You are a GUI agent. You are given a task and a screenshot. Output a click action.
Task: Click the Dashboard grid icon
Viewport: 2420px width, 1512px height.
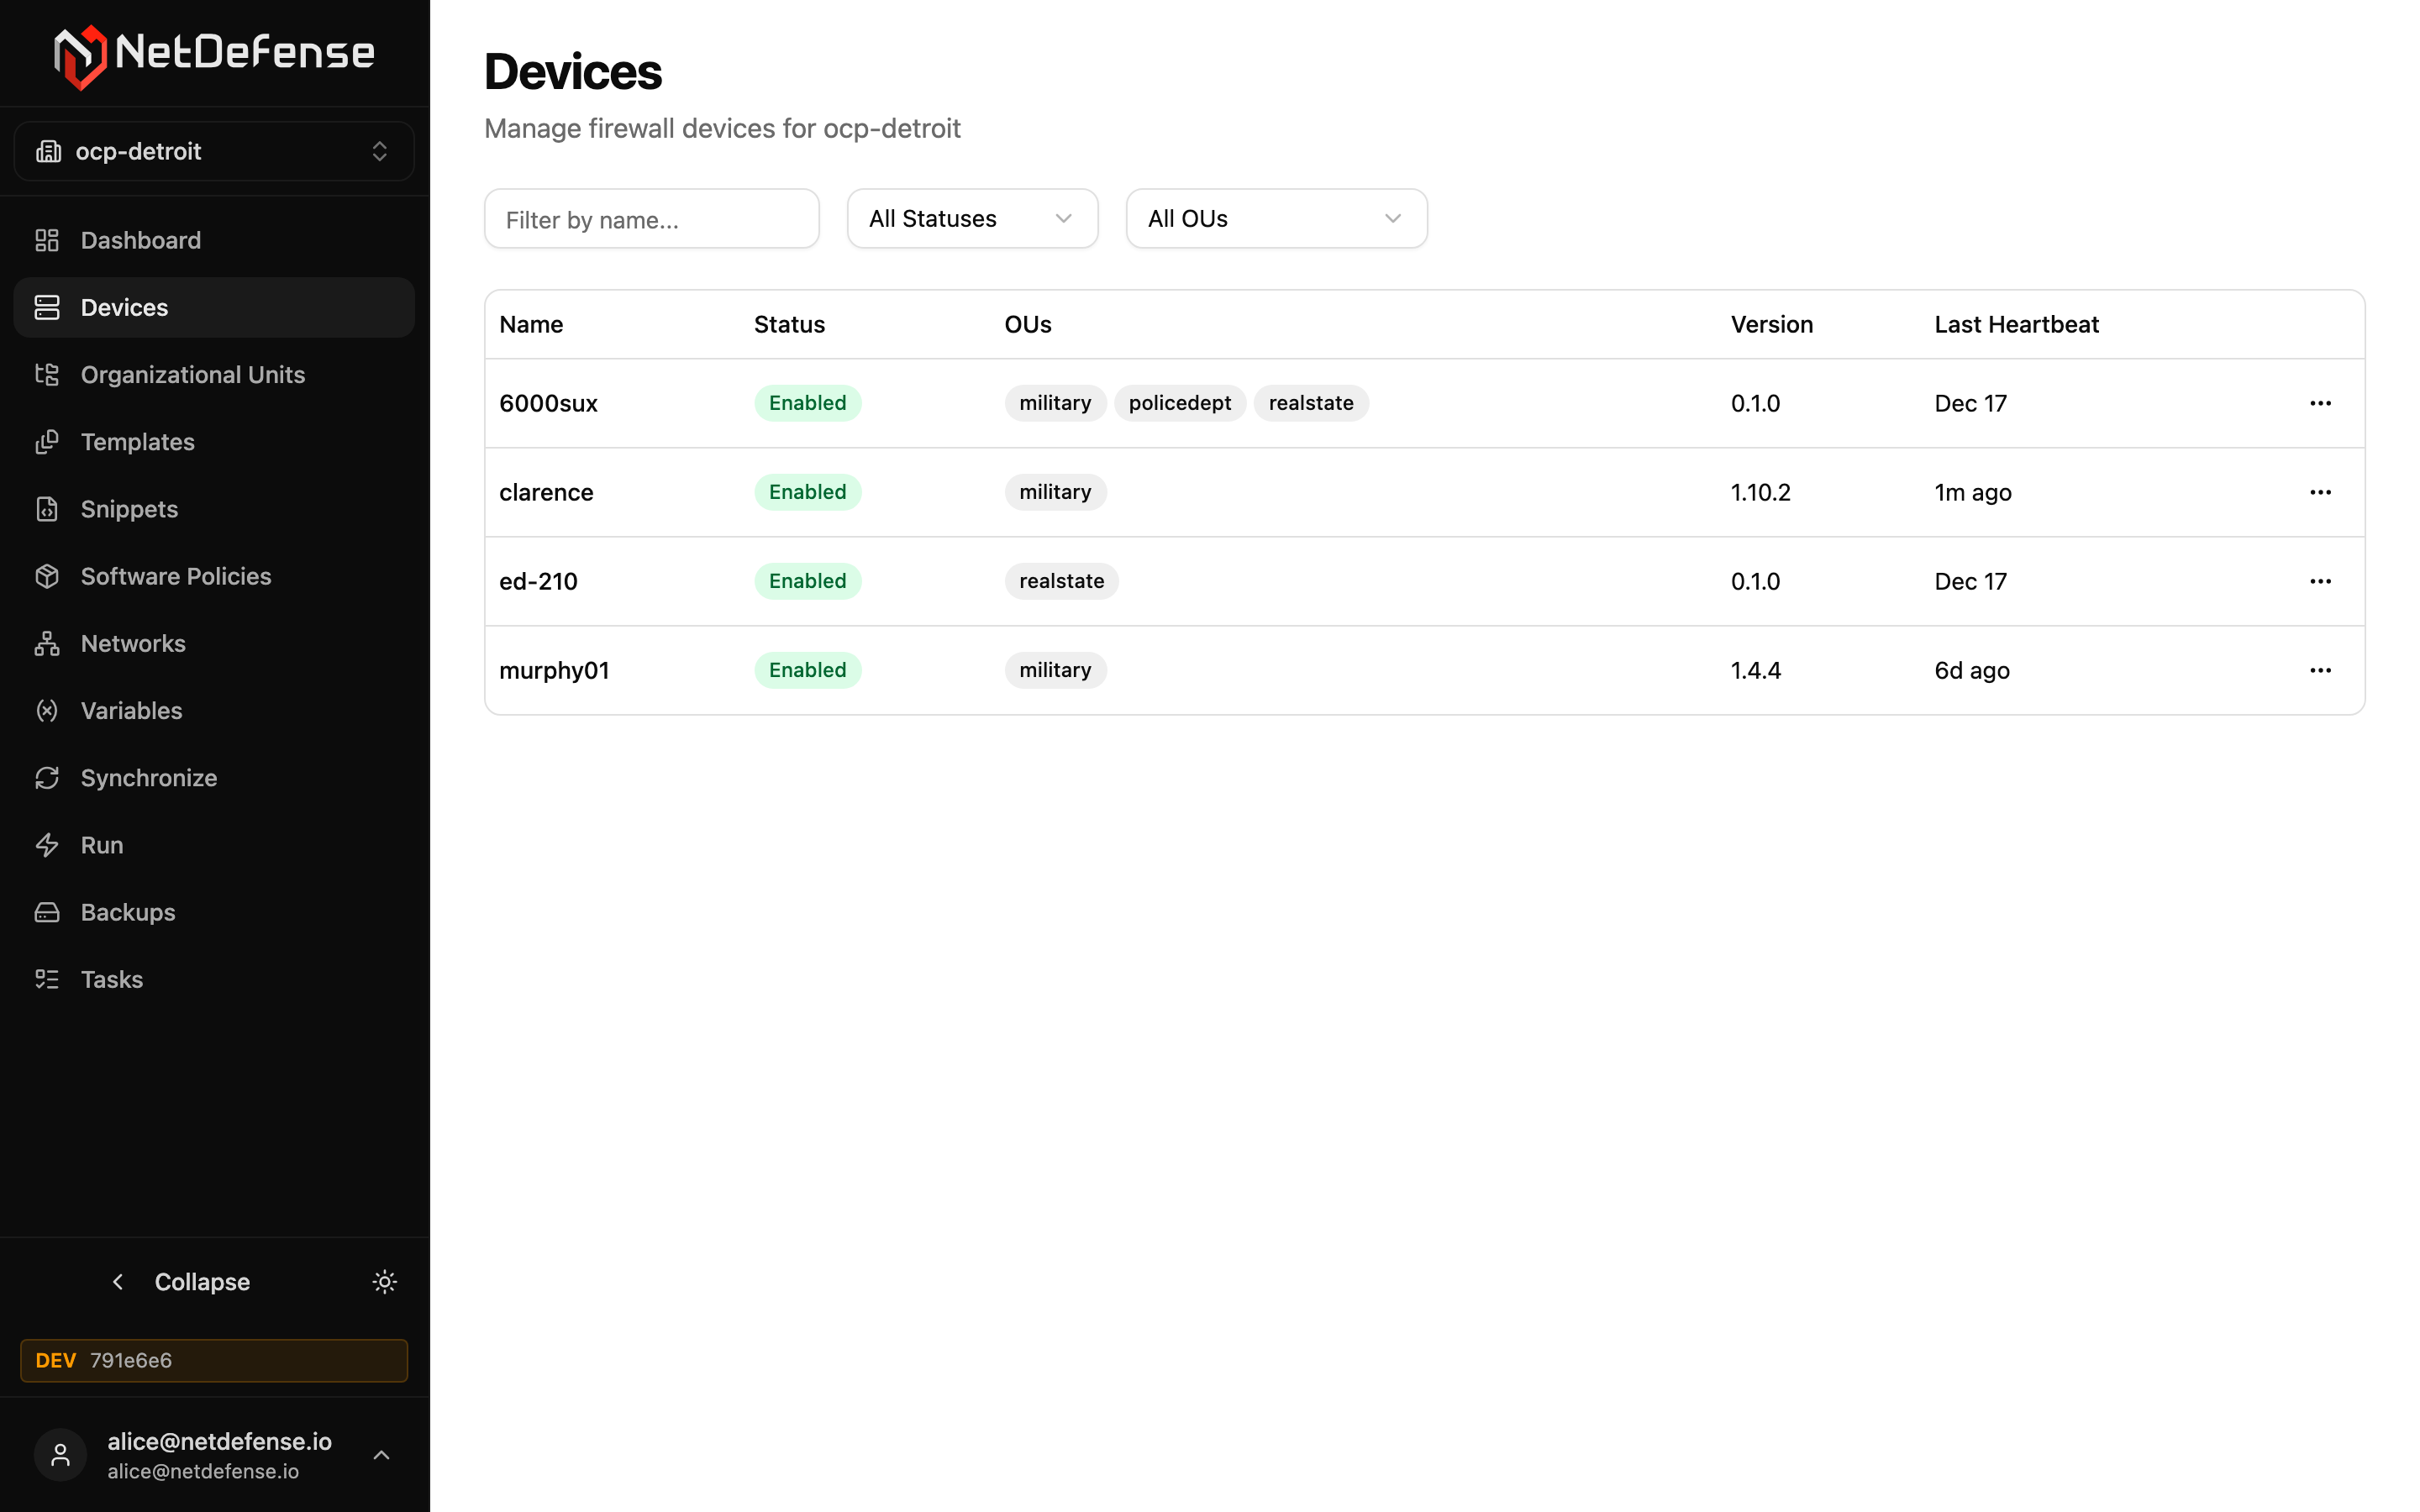[47, 240]
